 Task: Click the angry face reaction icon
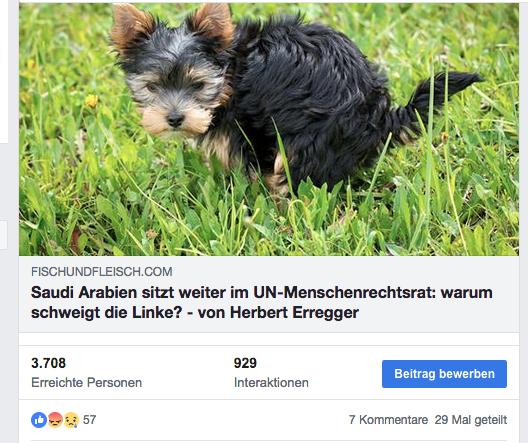[55, 420]
